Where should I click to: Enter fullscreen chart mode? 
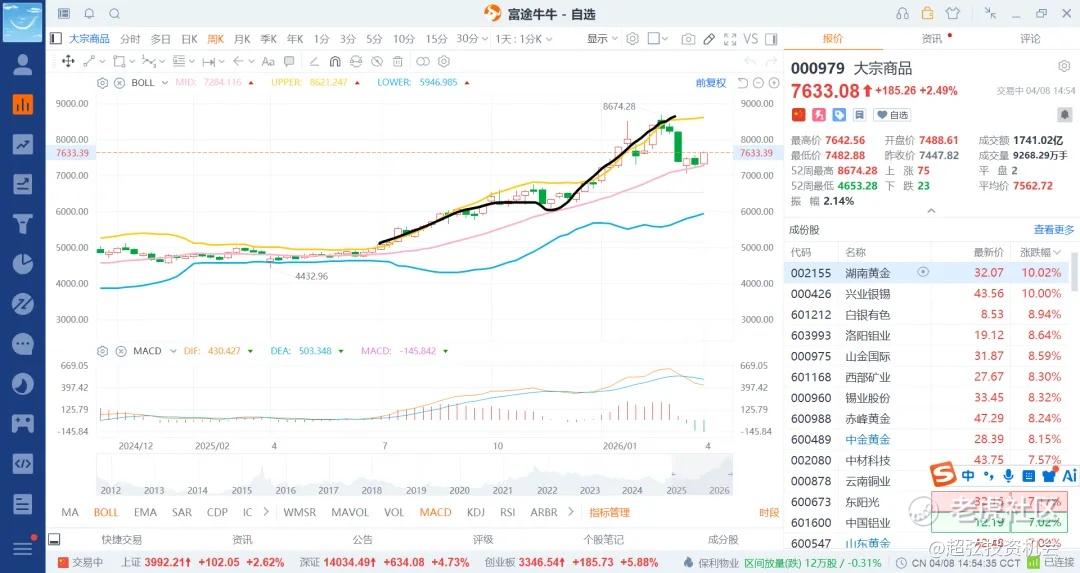click(x=730, y=39)
